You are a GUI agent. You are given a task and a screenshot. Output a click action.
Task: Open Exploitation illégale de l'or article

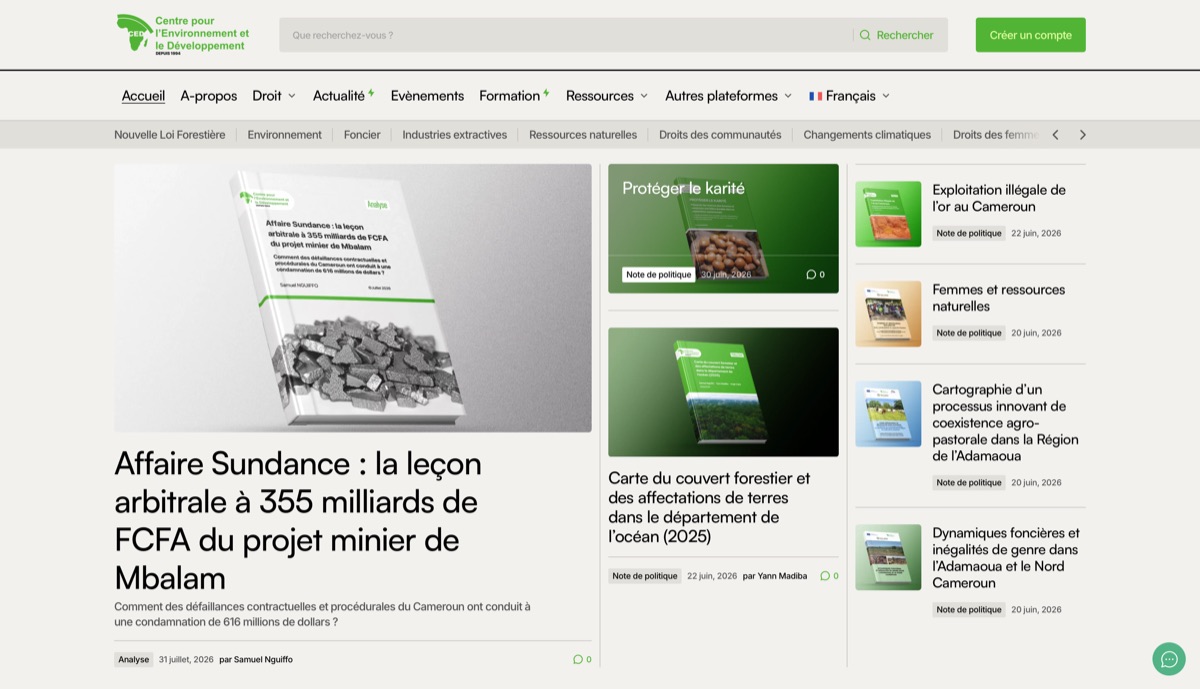(x=999, y=198)
